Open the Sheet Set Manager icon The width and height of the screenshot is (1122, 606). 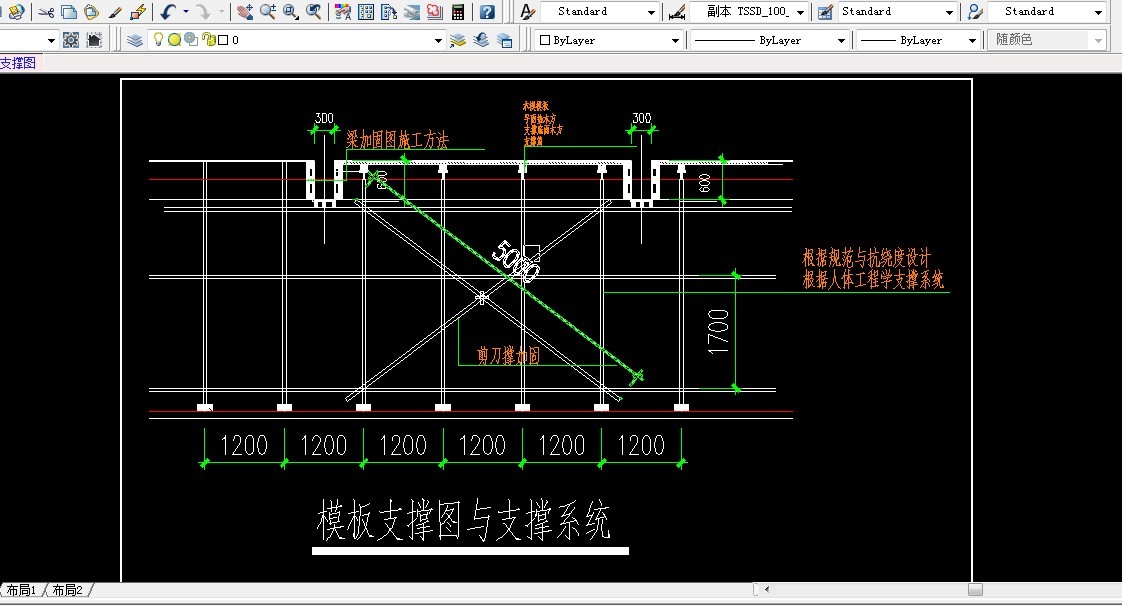(x=412, y=12)
